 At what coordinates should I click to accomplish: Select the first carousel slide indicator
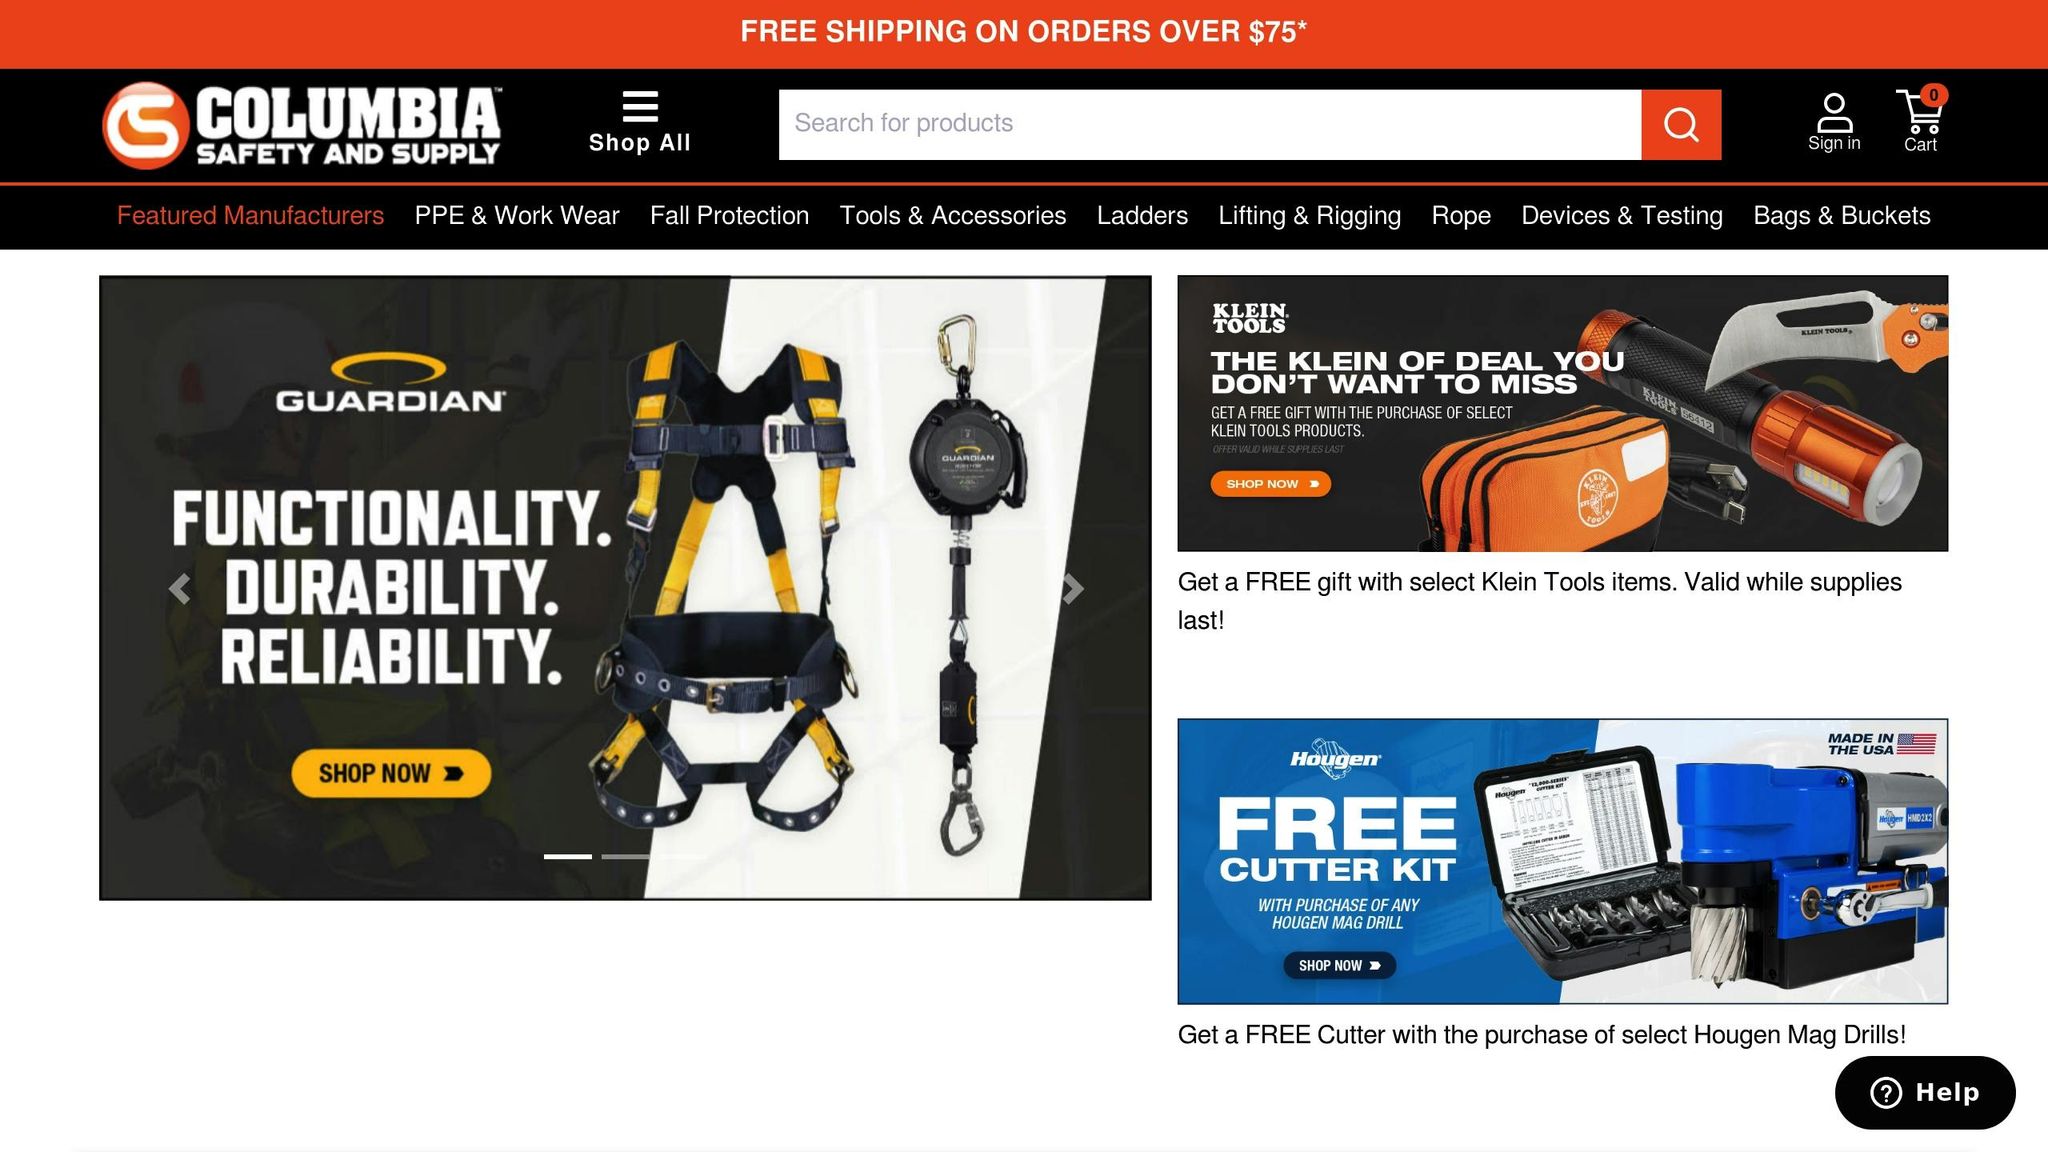click(567, 856)
